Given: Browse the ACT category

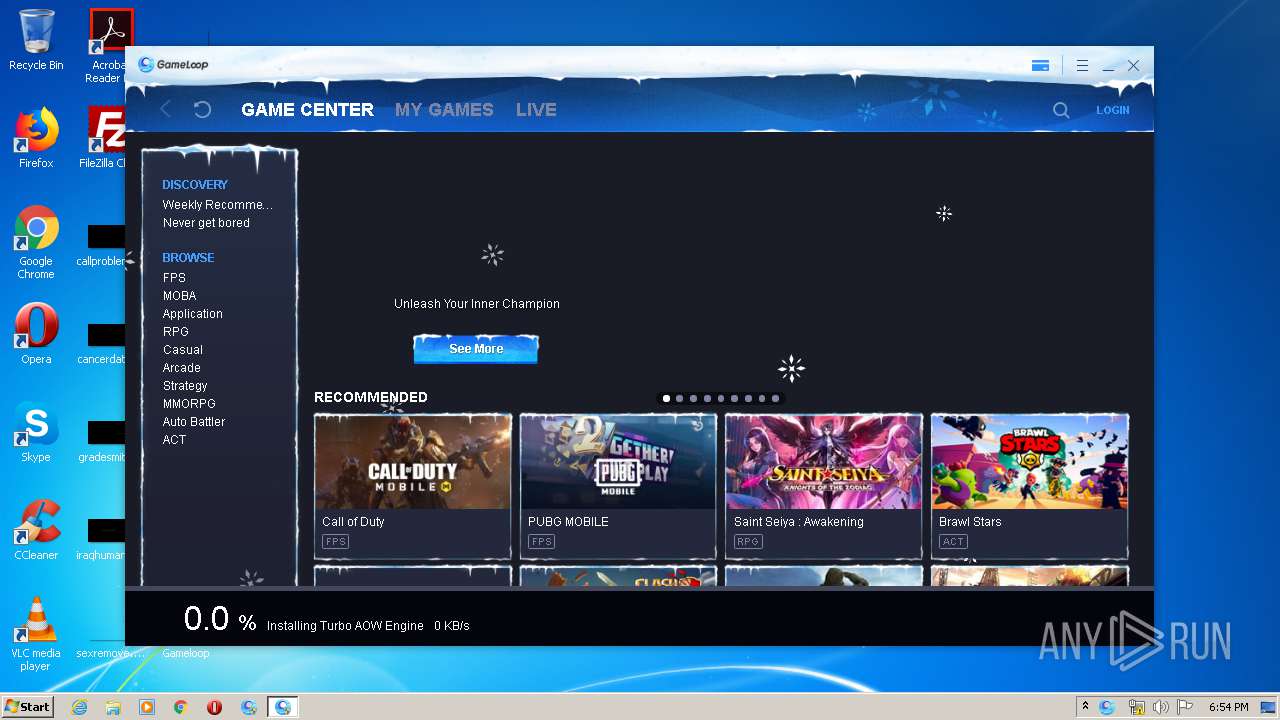Looking at the screenshot, I should (x=174, y=440).
